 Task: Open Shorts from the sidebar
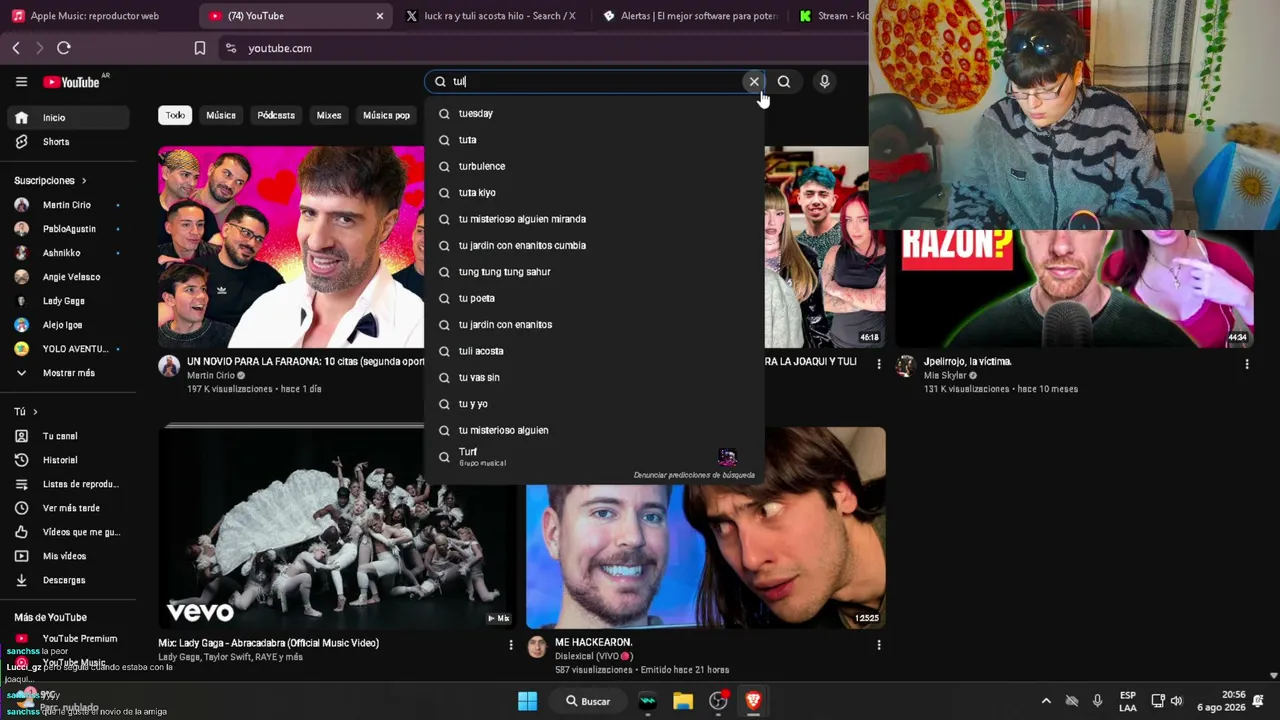pos(68,142)
